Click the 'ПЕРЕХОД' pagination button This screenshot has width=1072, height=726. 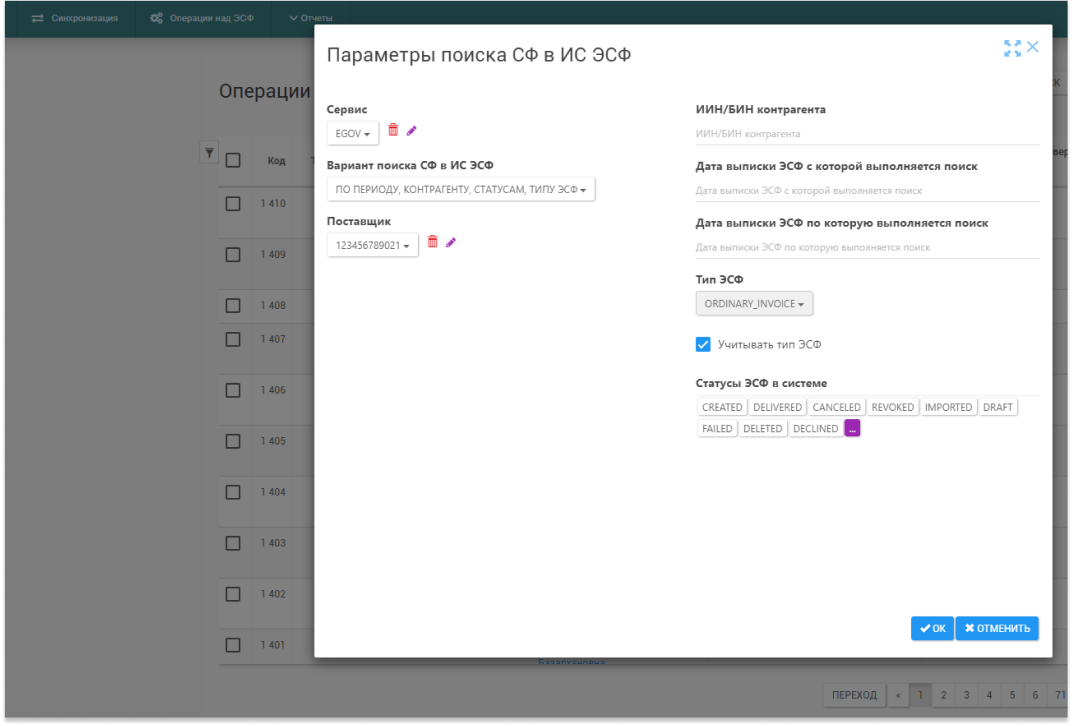tap(855, 695)
